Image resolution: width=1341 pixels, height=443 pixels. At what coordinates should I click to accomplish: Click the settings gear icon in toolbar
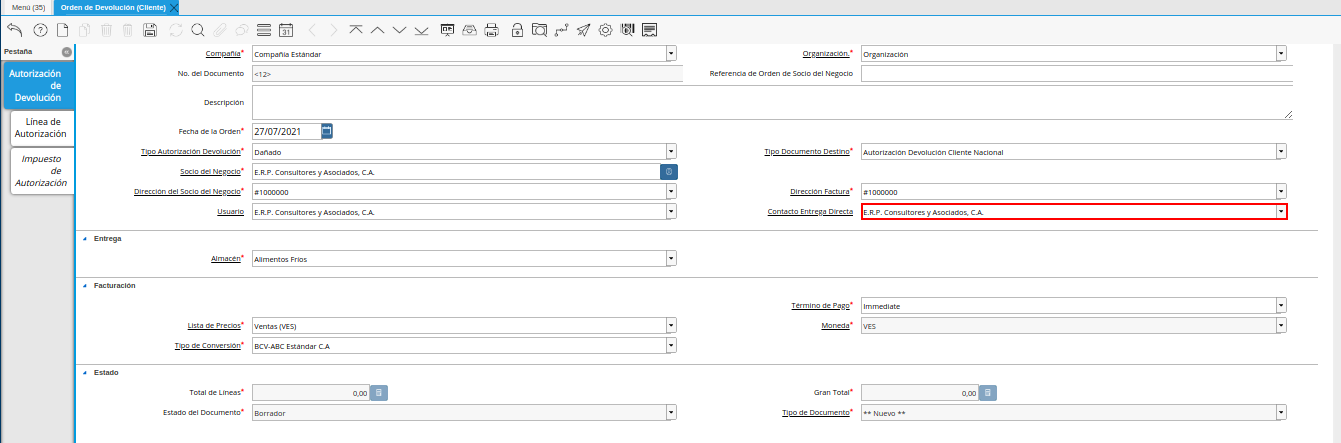[x=605, y=30]
